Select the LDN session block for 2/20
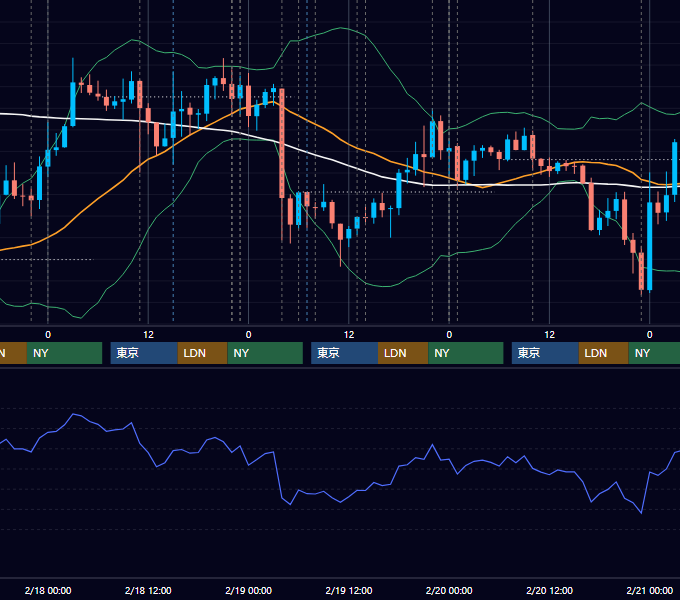This screenshot has height=600, width=680. point(604,353)
